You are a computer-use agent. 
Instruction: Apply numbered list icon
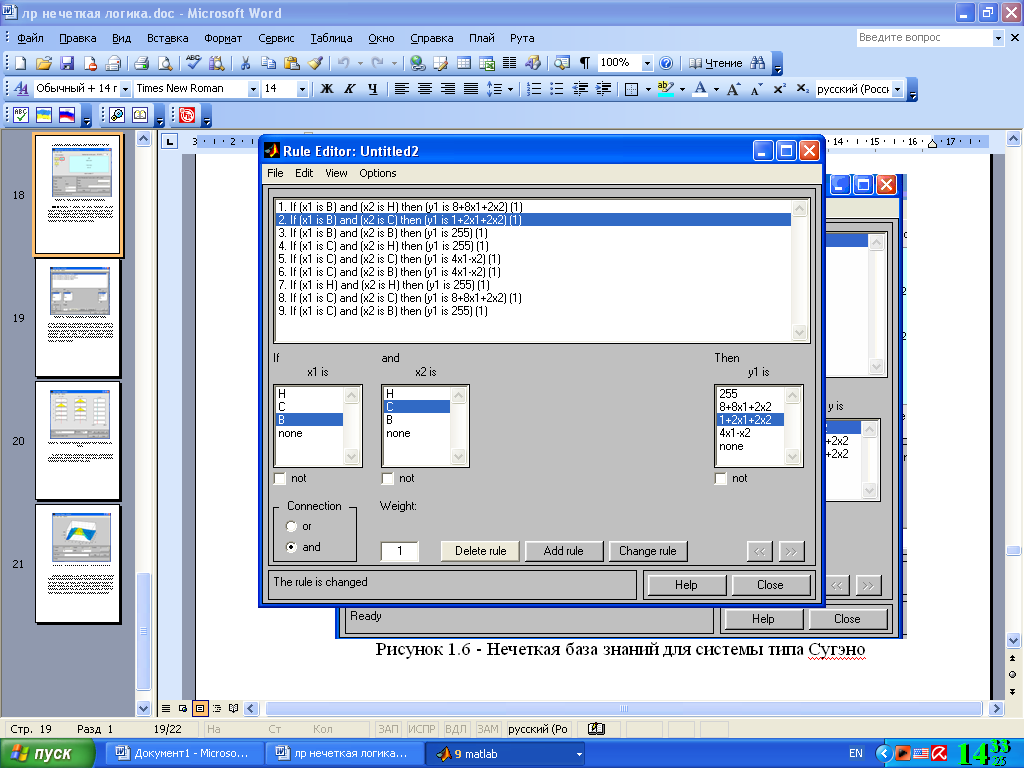tap(534, 89)
